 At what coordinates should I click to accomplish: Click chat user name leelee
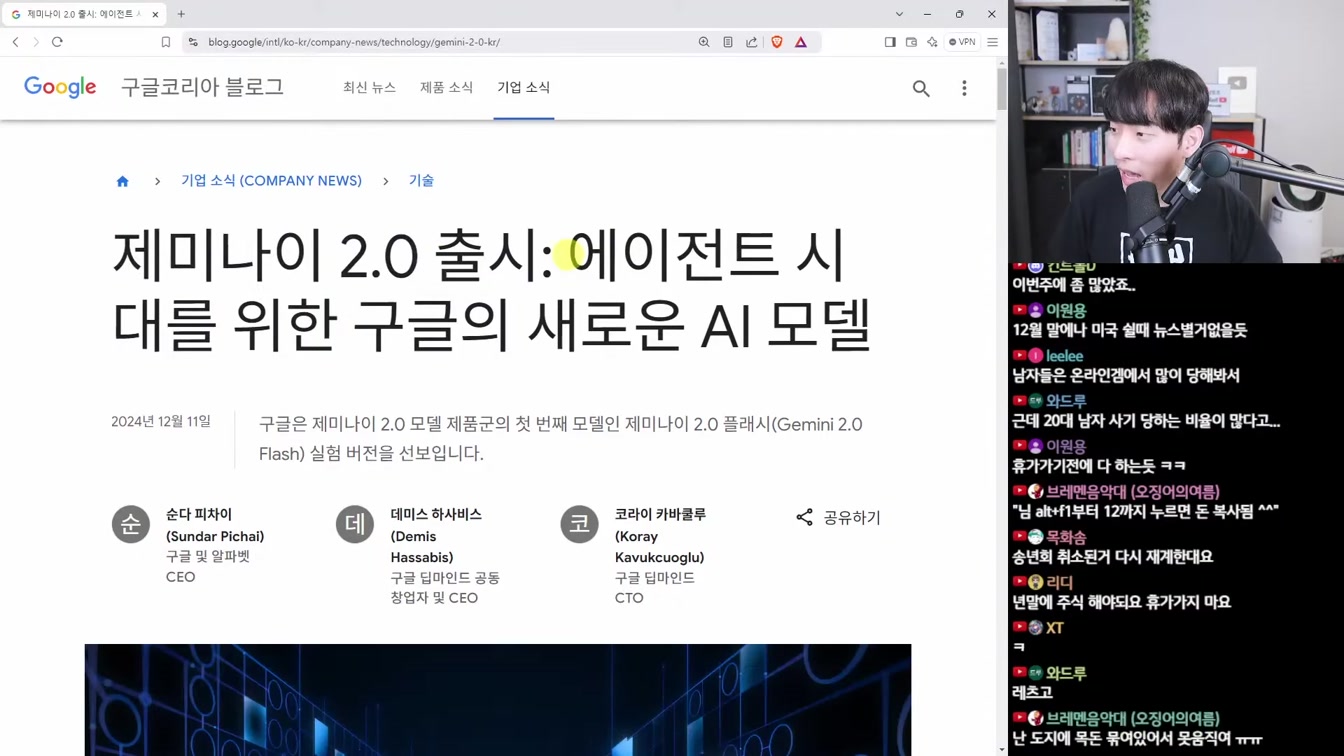1065,356
